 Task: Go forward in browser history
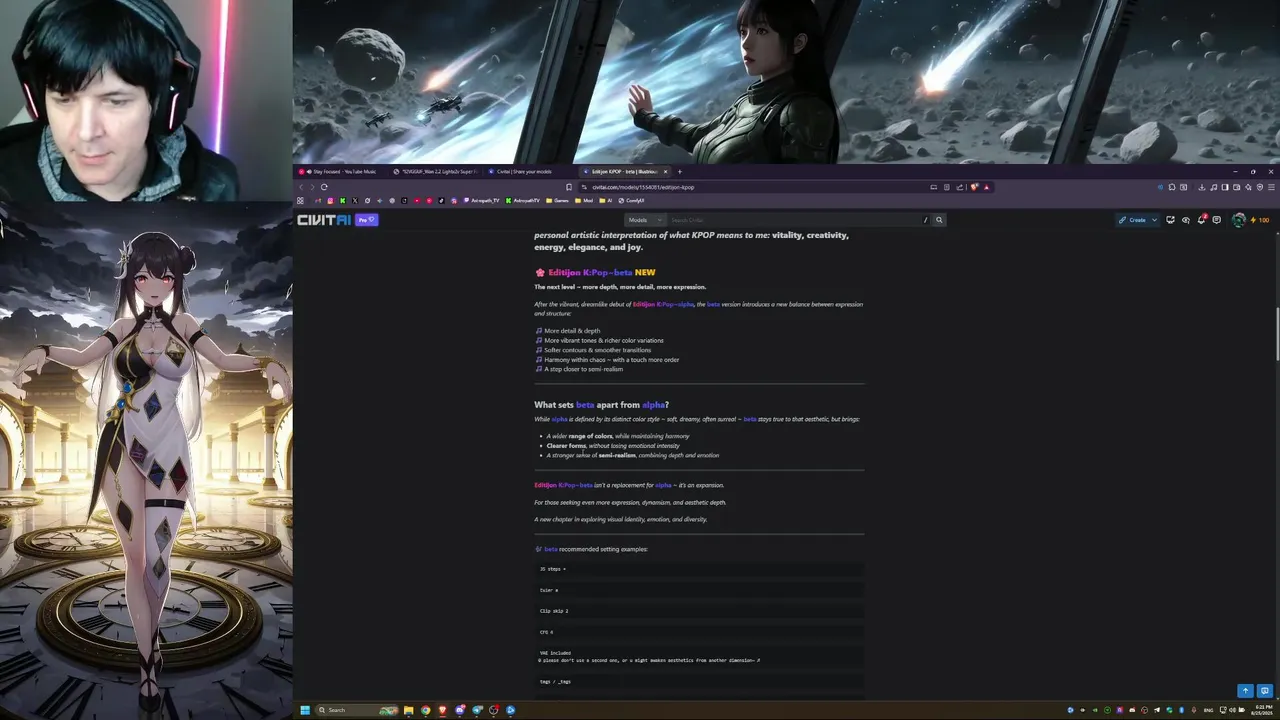312,187
